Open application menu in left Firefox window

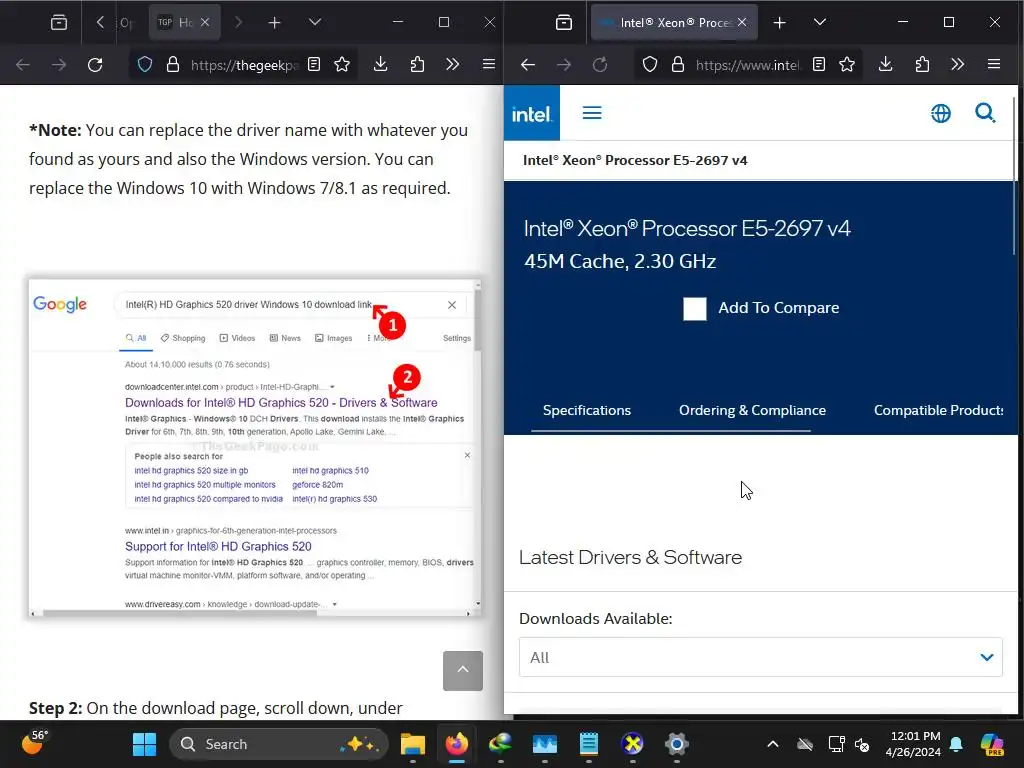point(488,65)
